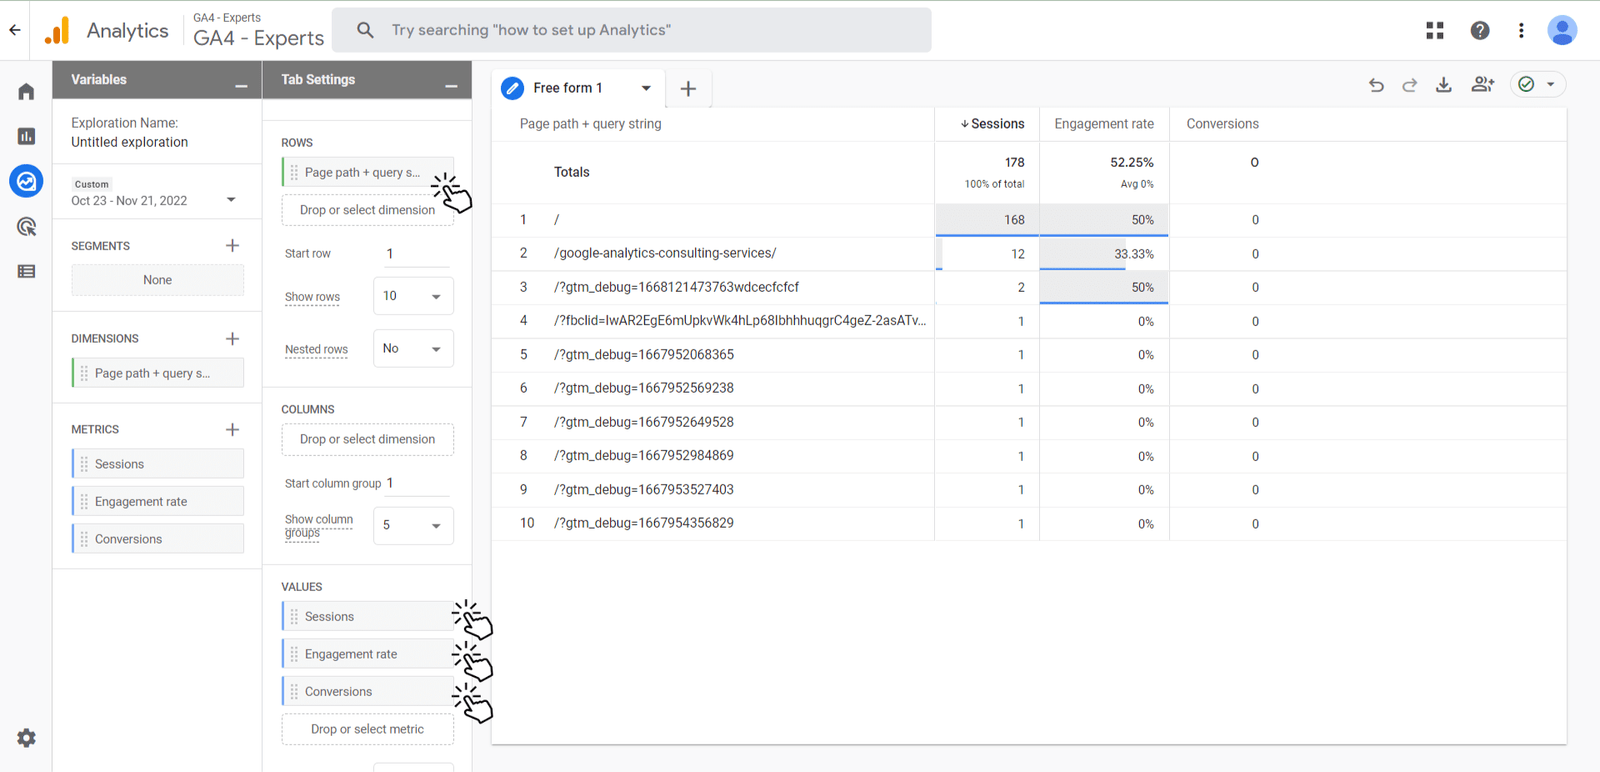Click /google-analytics-consulting-services/ row
The width and height of the screenshot is (1600, 772).
(x=665, y=253)
